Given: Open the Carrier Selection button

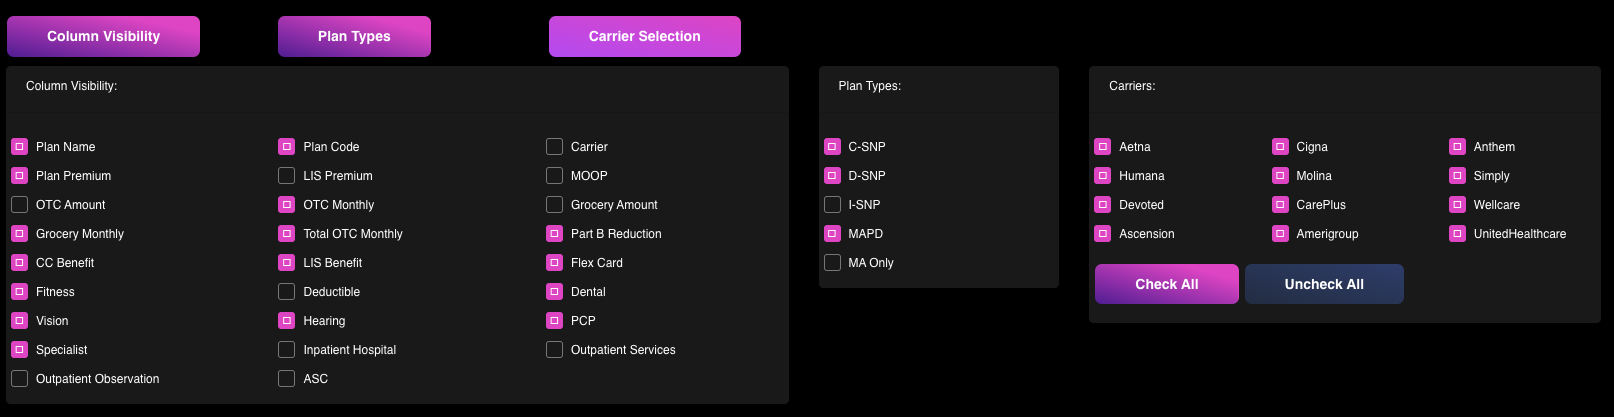Looking at the screenshot, I should 645,36.
